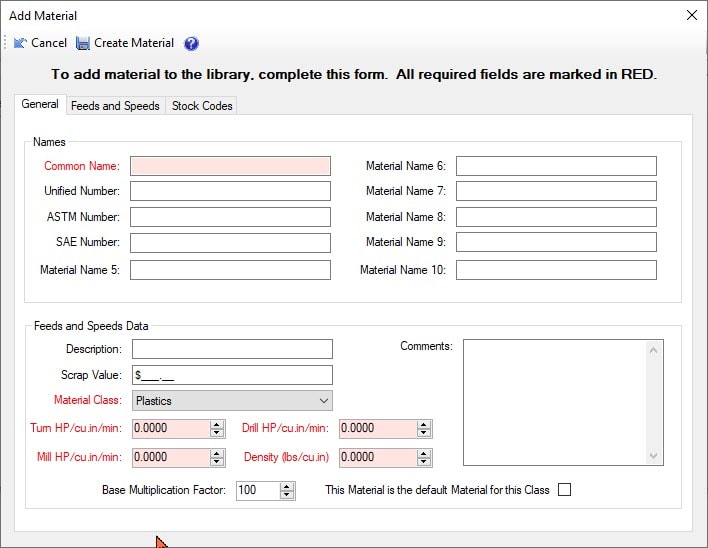Enable default Material for this Class checkbox
This screenshot has height=548, width=708.
[x=565, y=490]
